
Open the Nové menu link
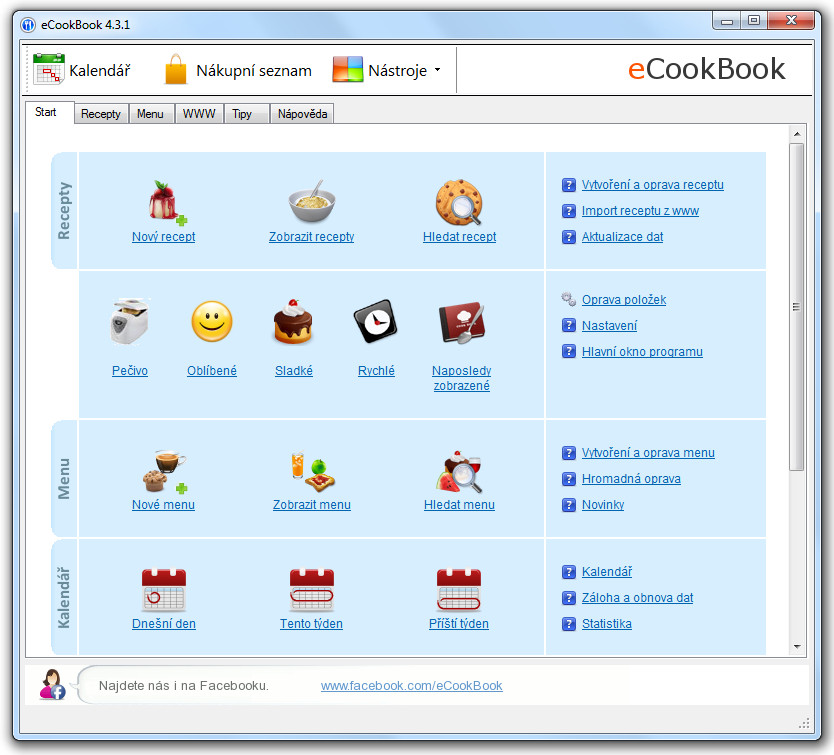tap(163, 504)
